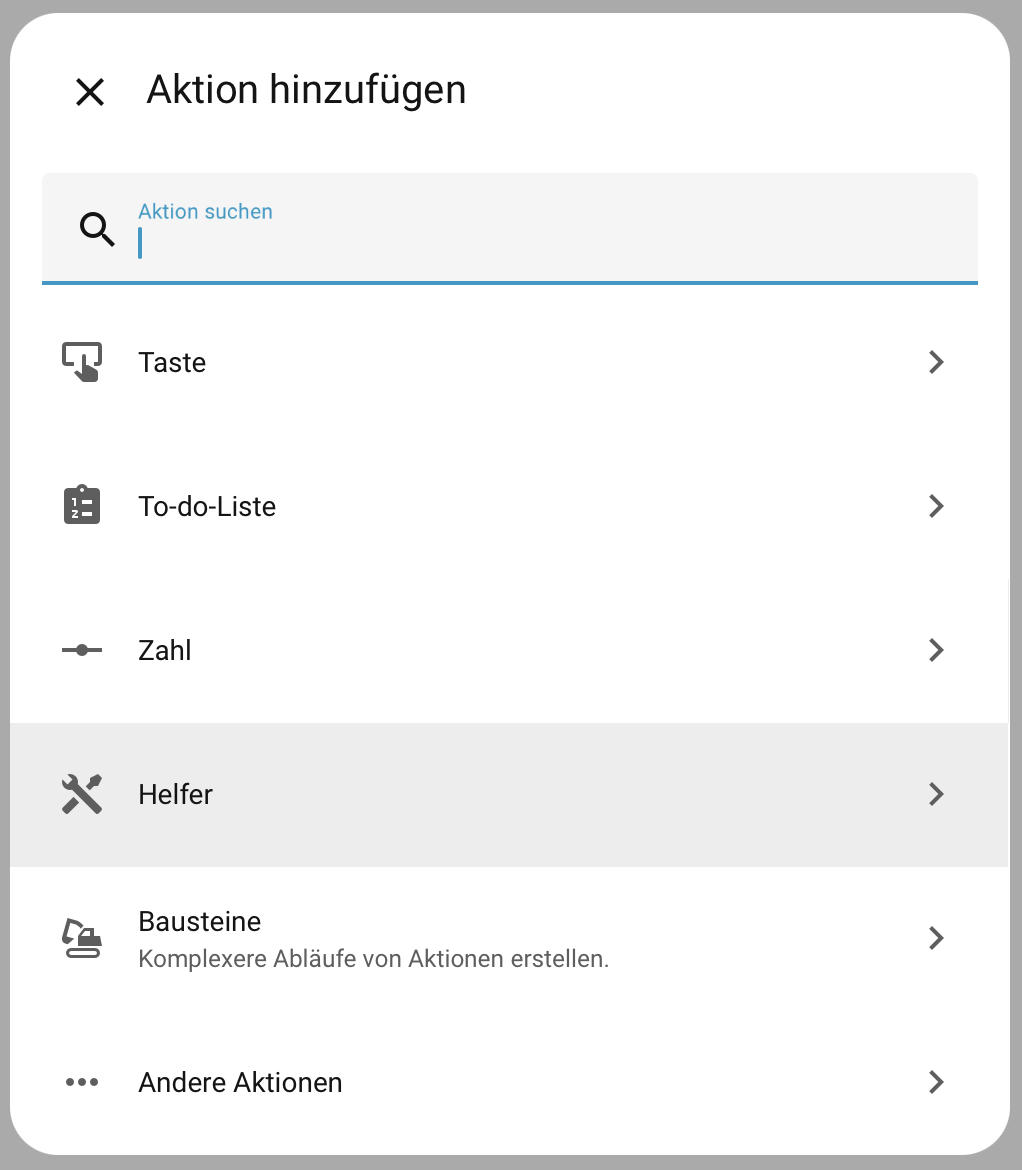1022x1170 pixels.
Task: Expand the Taste chevron arrow
Action: tap(936, 362)
